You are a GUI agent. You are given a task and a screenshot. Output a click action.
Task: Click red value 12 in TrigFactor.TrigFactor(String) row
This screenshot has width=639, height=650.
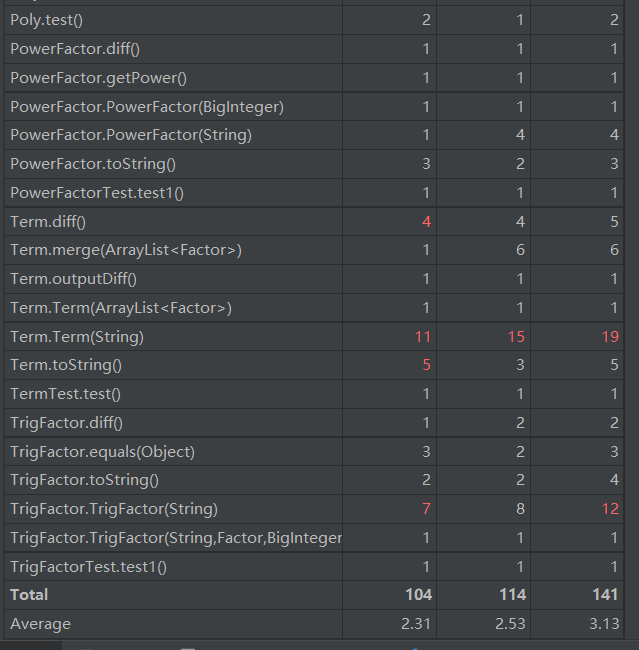[610, 509]
